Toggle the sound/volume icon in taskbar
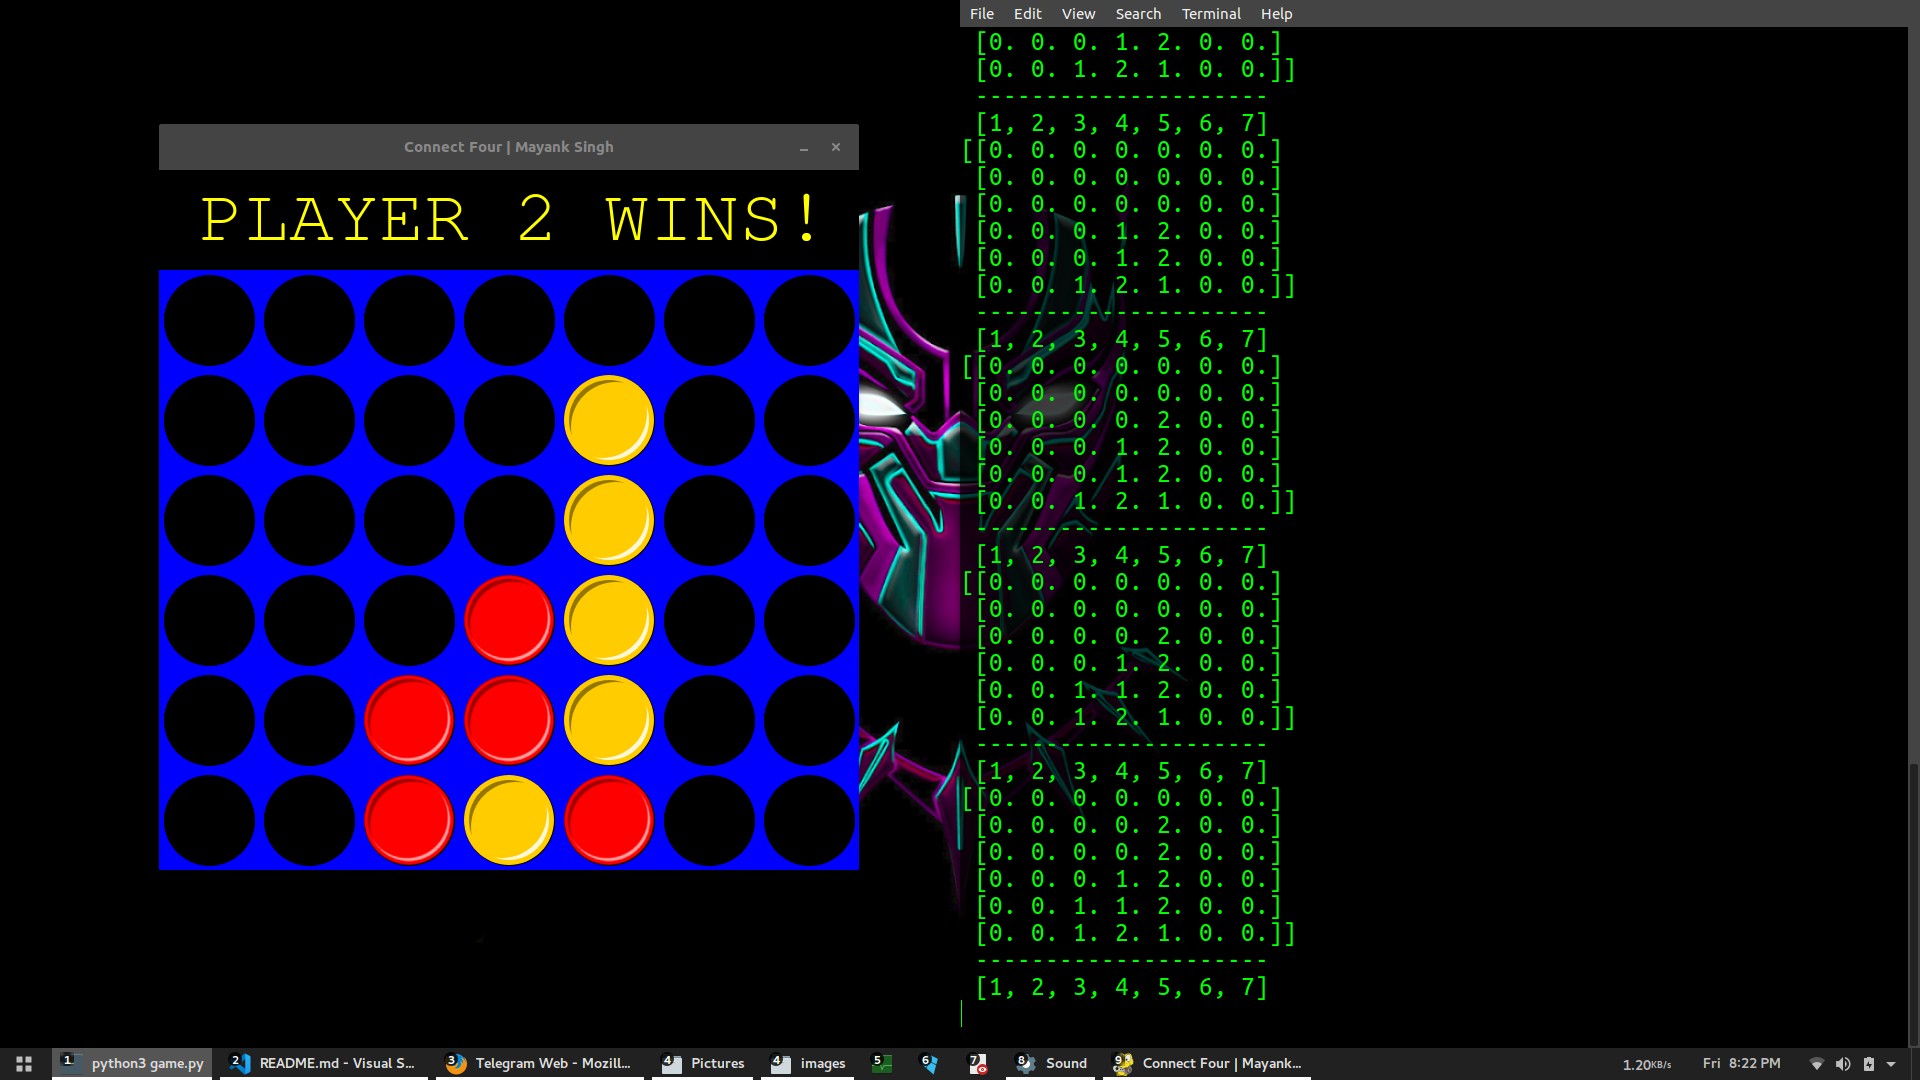The image size is (1920, 1080). point(1842,1064)
